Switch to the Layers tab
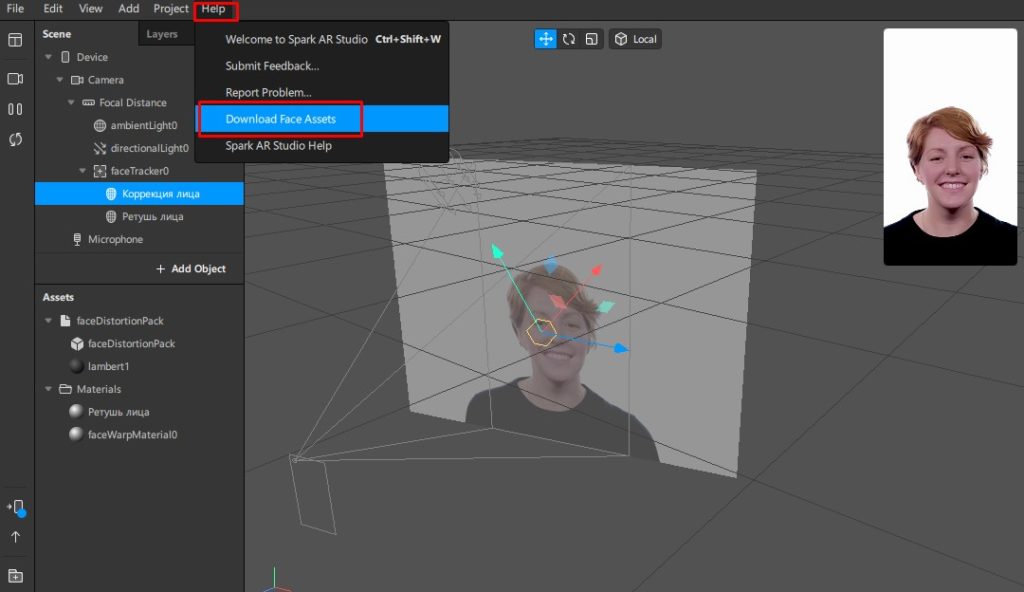Image resolution: width=1024 pixels, height=592 pixels. pyautogui.click(x=162, y=34)
